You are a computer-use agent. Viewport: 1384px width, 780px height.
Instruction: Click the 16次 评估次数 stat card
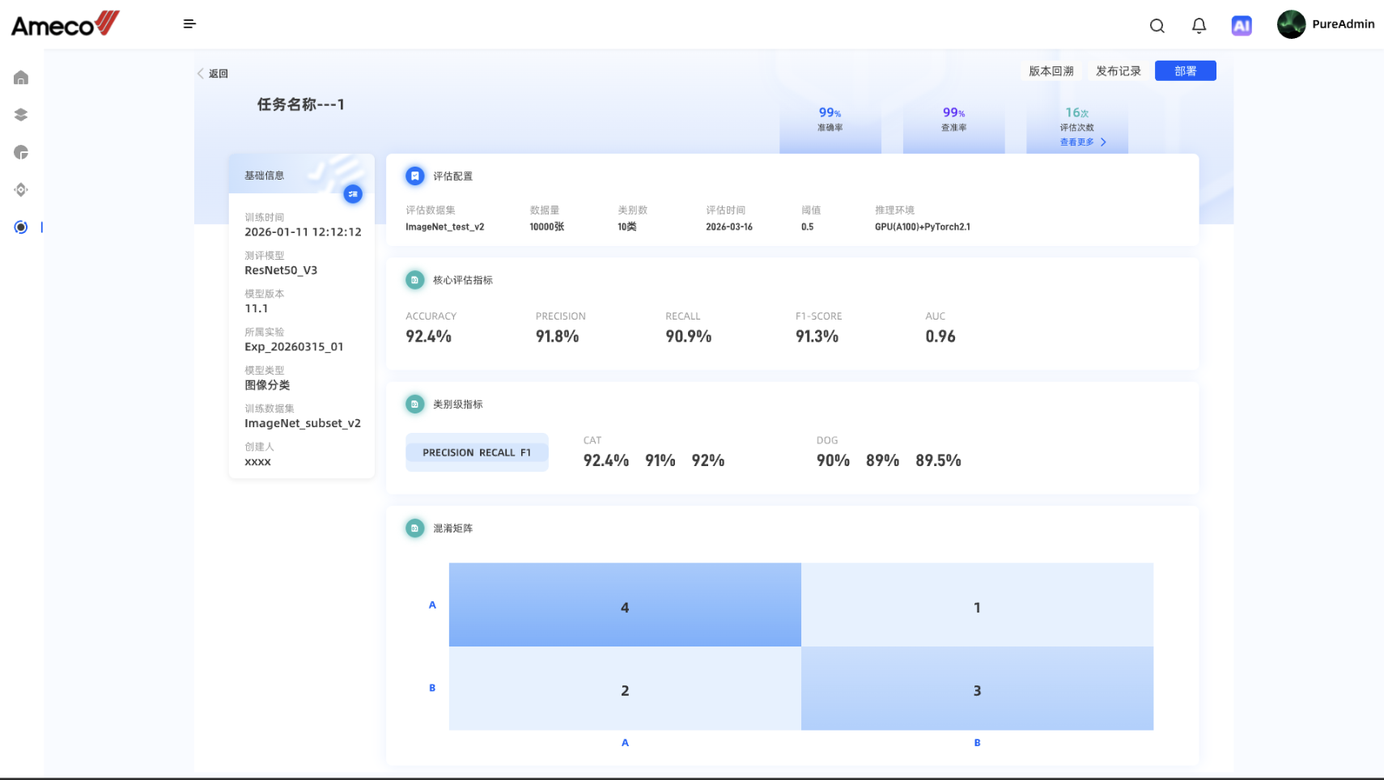click(1077, 126)
